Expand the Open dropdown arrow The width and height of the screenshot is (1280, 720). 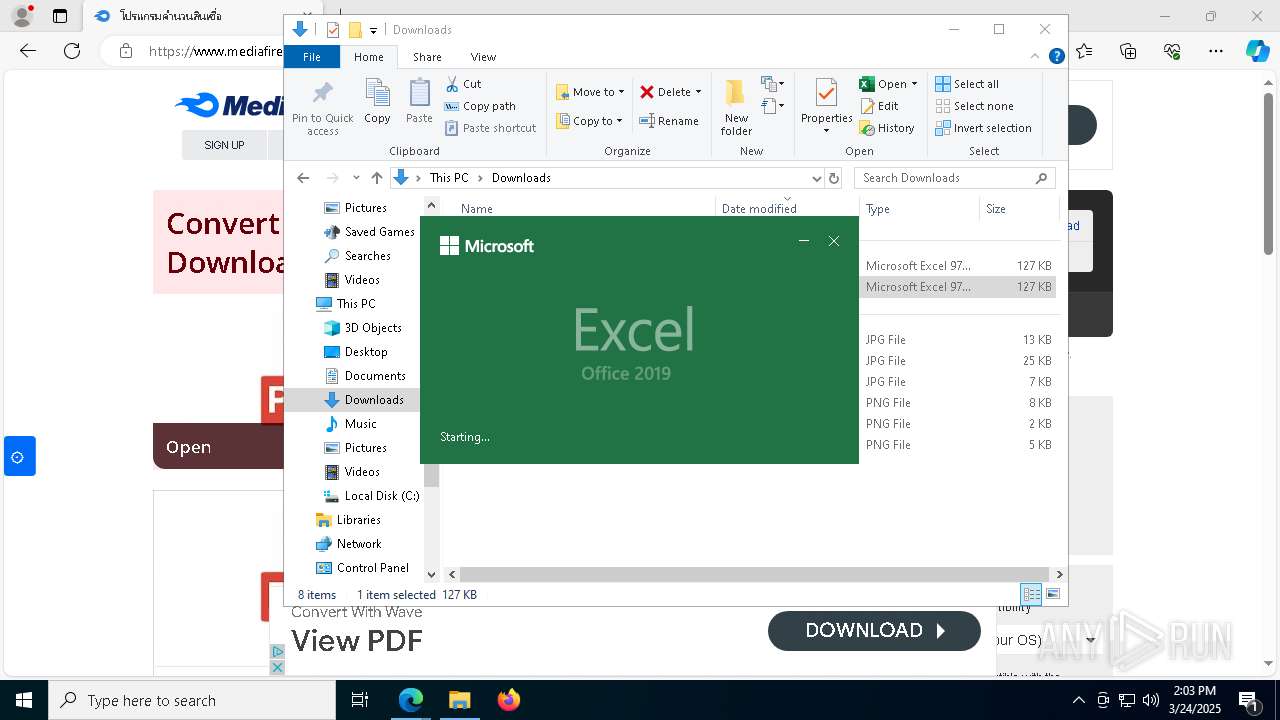coord(914,84)
